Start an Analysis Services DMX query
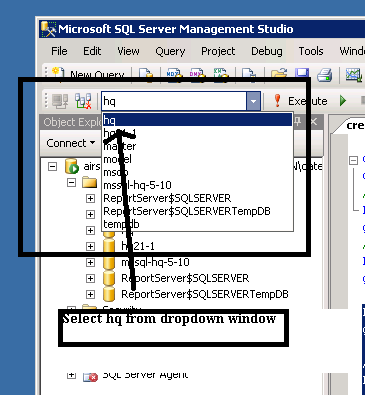 click(x=197, y=75)
